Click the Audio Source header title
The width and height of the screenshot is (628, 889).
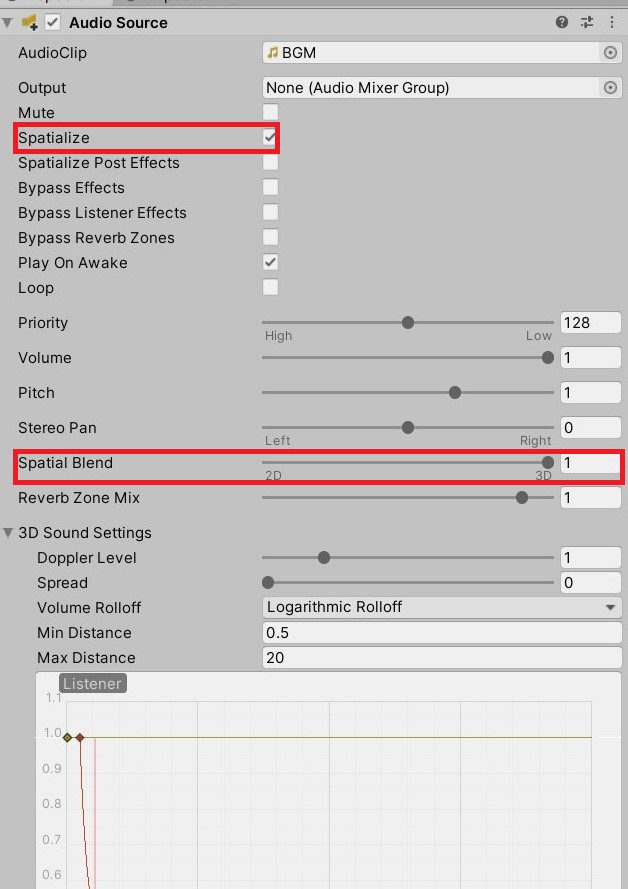[118, 23]
